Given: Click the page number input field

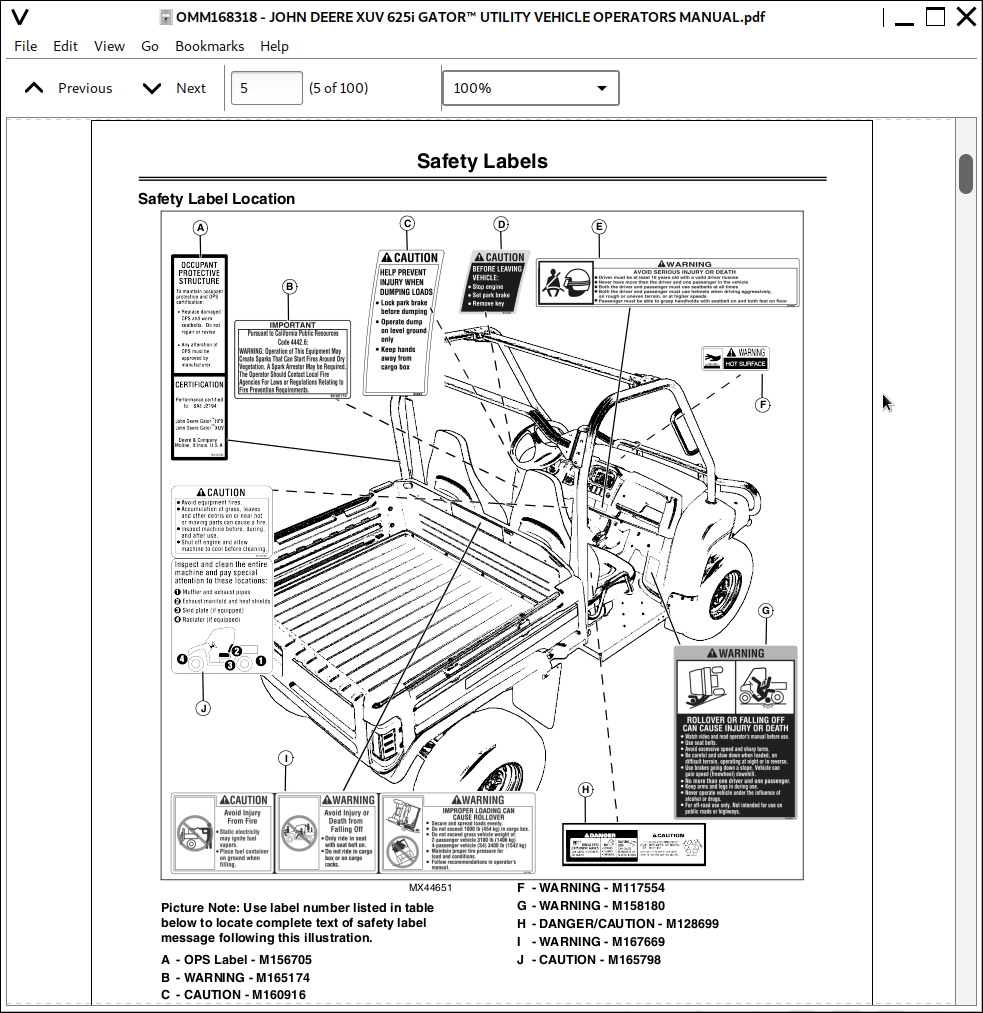Looking at the screenshot, I should [x=266, y=88].
